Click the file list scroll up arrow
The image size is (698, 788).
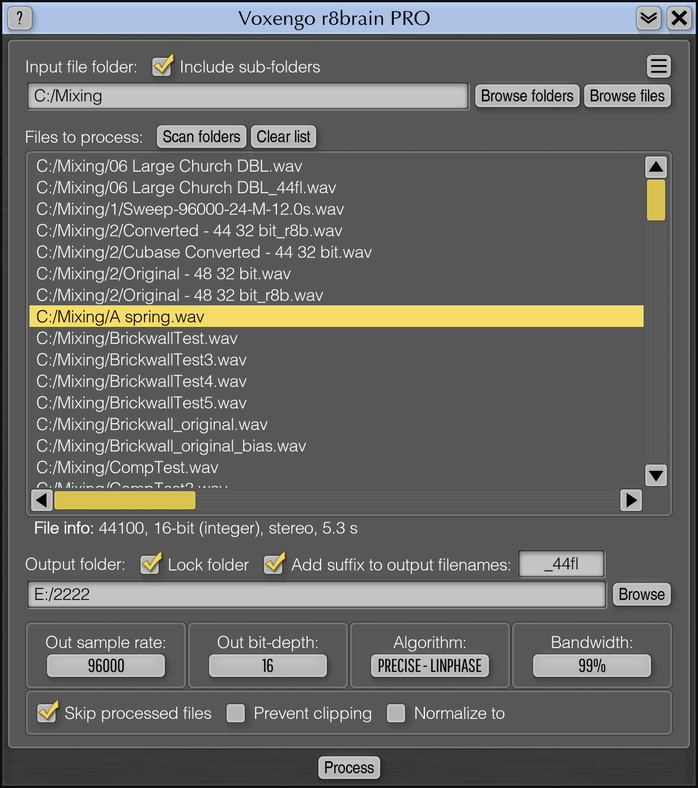pyautogui.click(x=656, y=167)
